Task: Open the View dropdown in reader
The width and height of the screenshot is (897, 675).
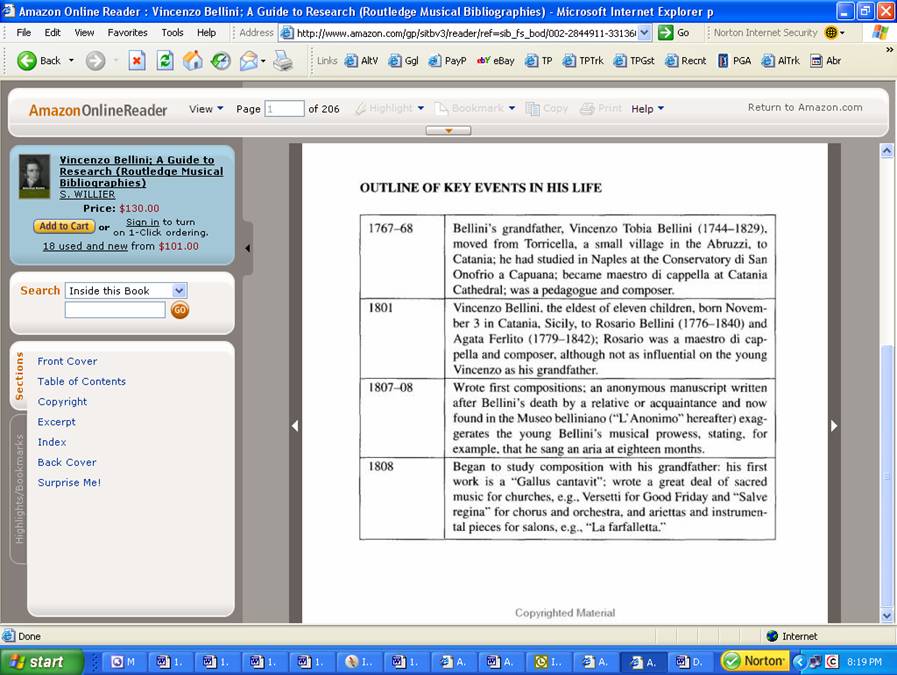Action: 206,108
